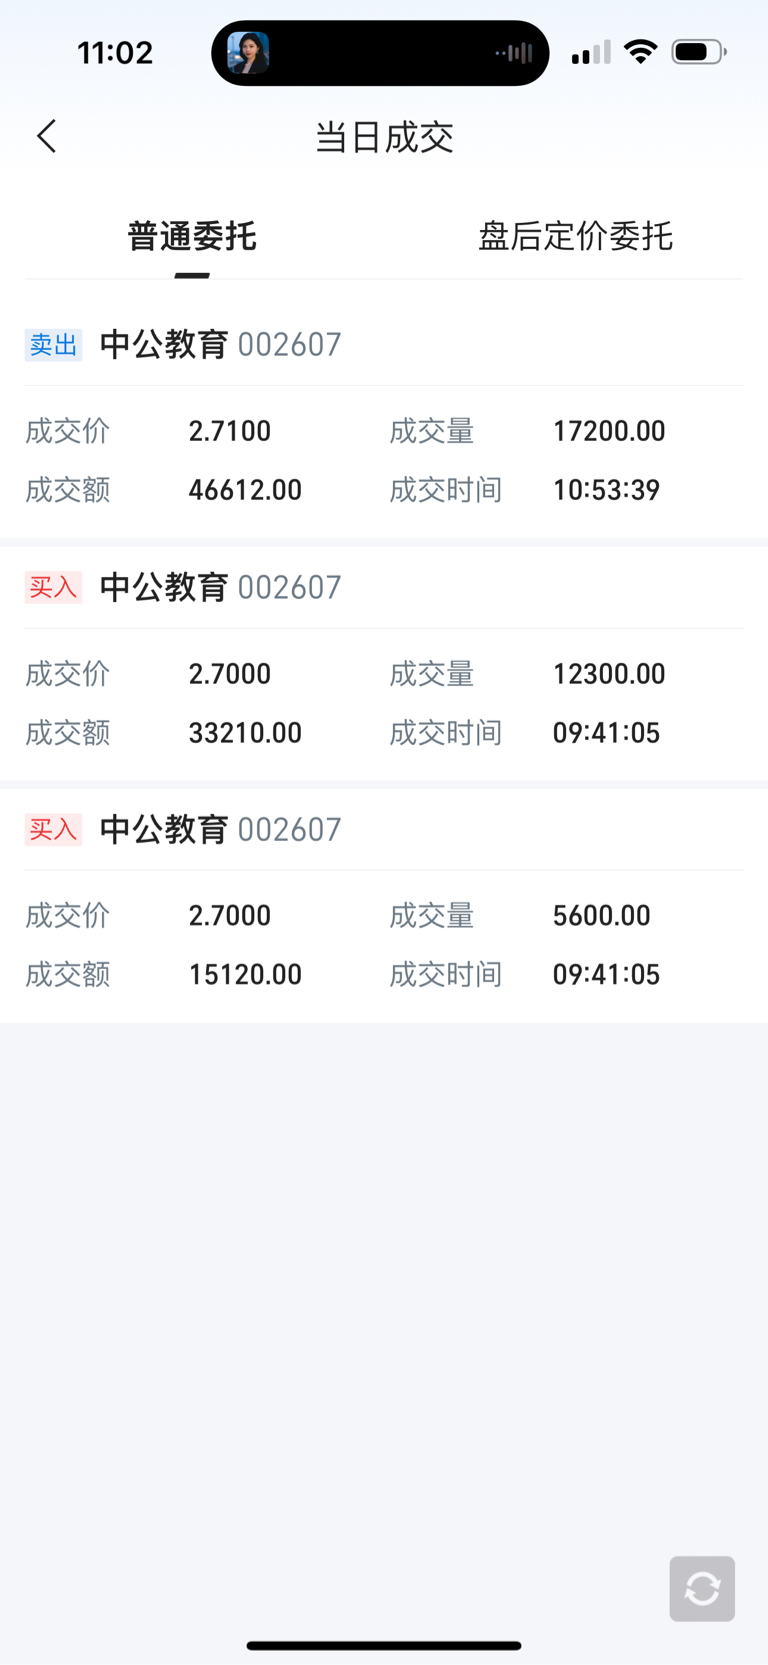Tap the cellular signal bars icon
This screenshot has width=768, height=1665.
(x=591, y=52)
